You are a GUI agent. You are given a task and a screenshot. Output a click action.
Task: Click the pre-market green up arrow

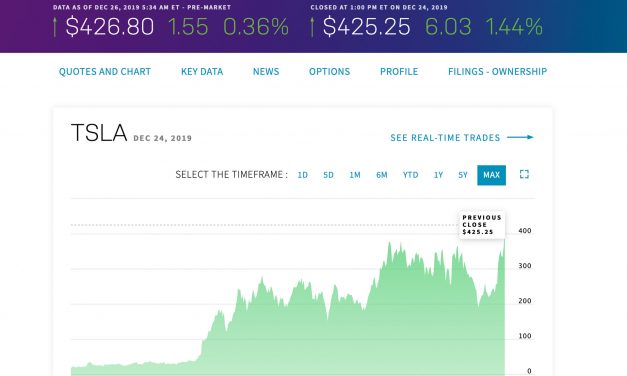55,27
